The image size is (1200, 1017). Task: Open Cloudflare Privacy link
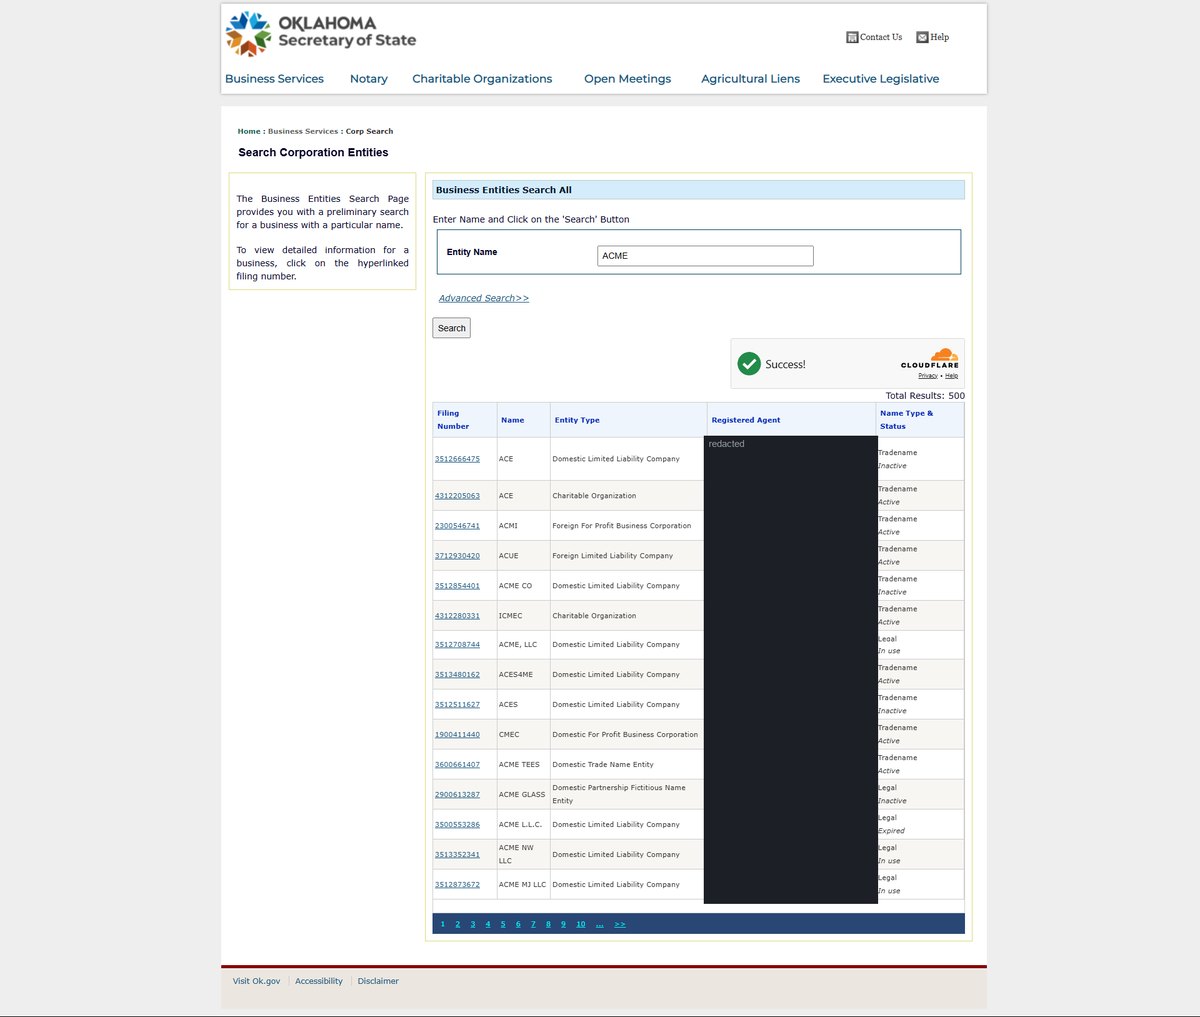[x=928, y=376]
